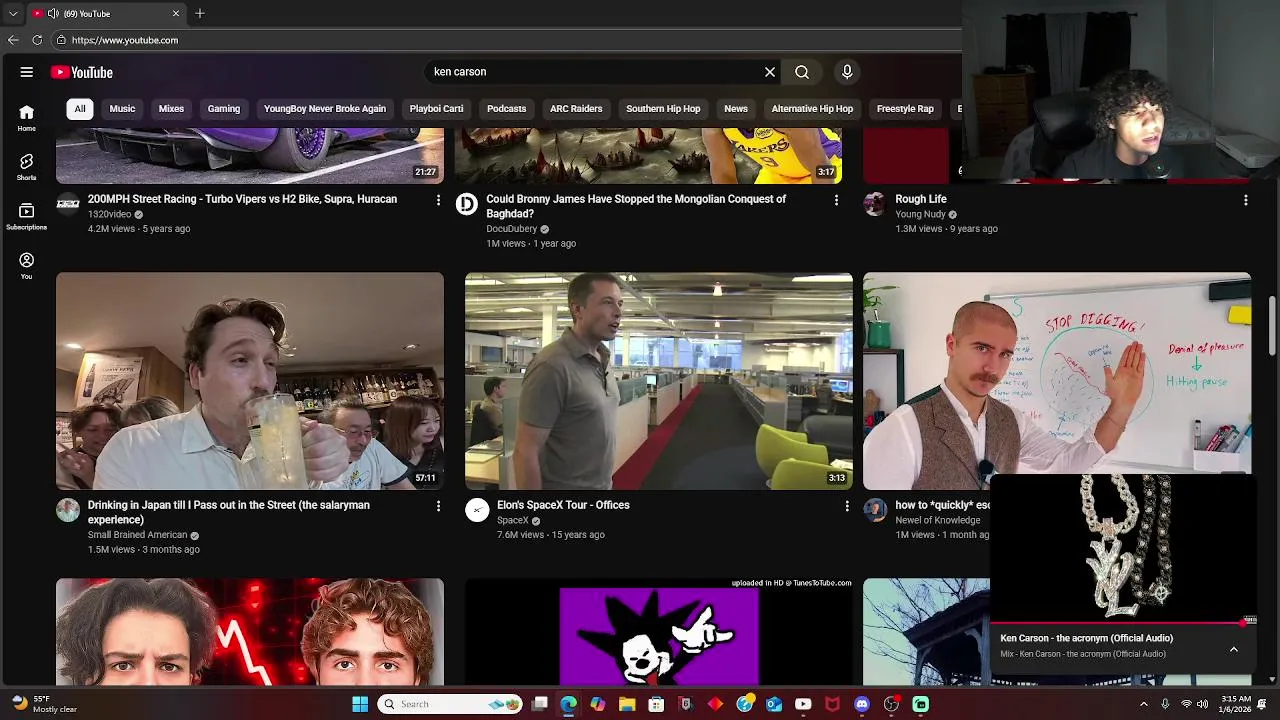Play the Drinking in Japan thumbnail
Screen dimensions: 1280x720
tap(250, 381)
